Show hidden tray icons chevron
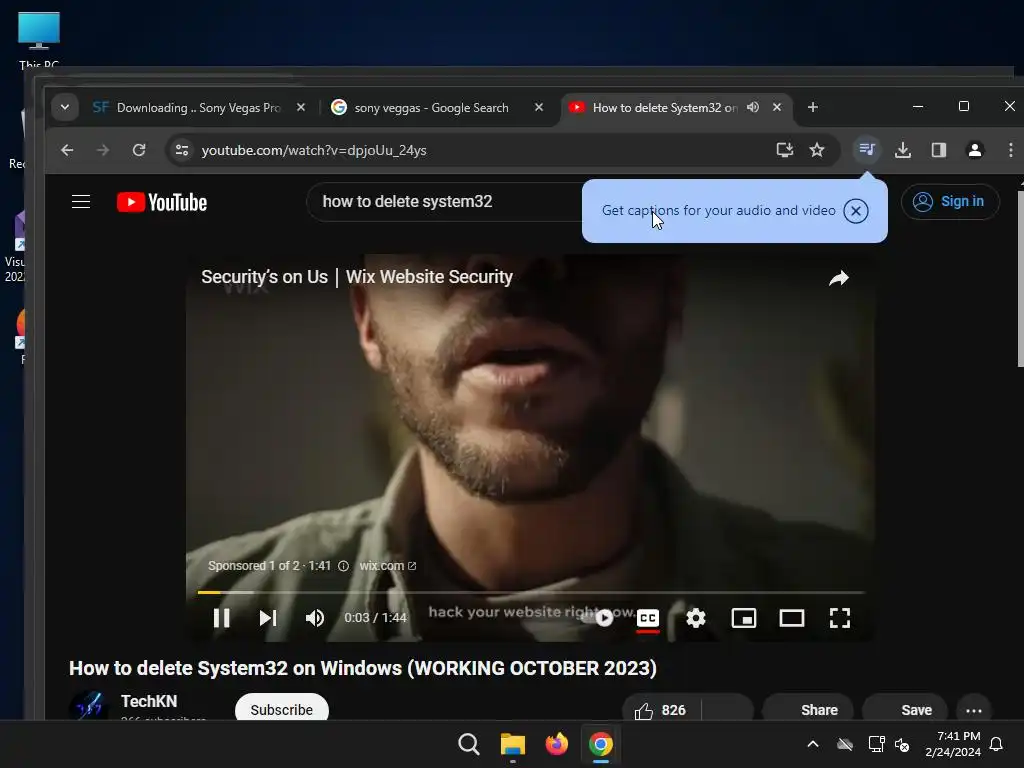 click(x=813, y=744)
